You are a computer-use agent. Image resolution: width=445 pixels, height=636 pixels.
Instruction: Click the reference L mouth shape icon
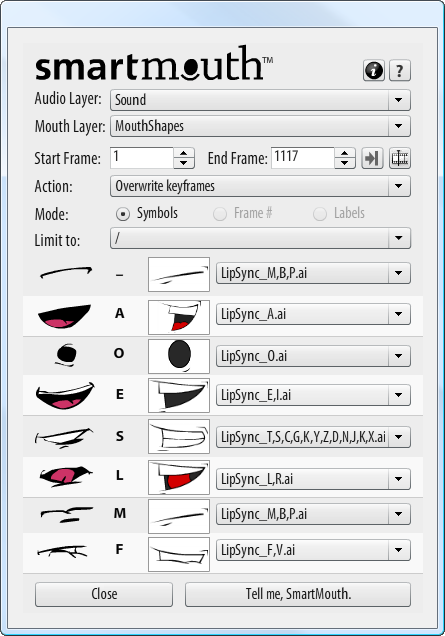pyautogui.click(x=66, y=476)
